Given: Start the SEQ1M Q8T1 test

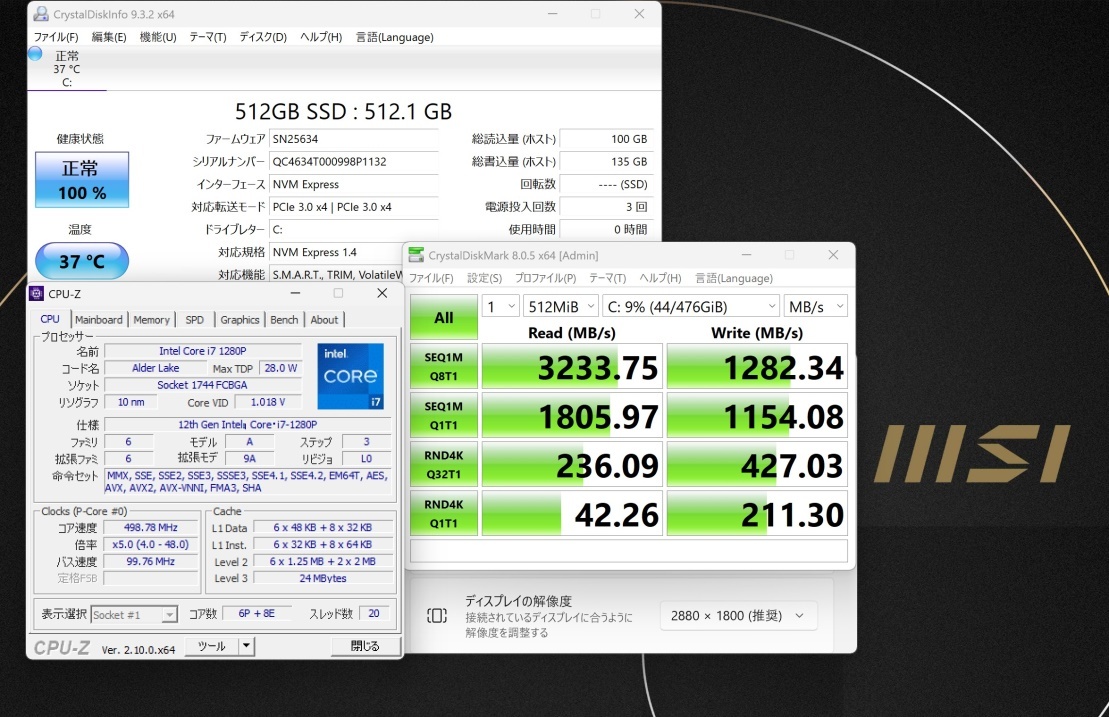Looking at the screenshot, I should point(444,366).
